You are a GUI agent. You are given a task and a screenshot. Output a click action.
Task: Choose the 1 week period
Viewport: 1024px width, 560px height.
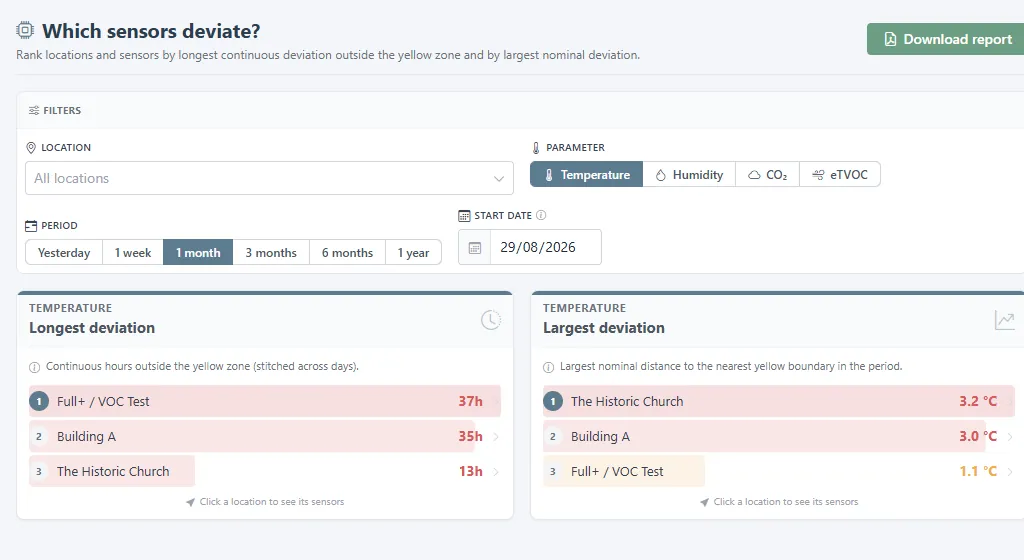click(x=133, y=253)
